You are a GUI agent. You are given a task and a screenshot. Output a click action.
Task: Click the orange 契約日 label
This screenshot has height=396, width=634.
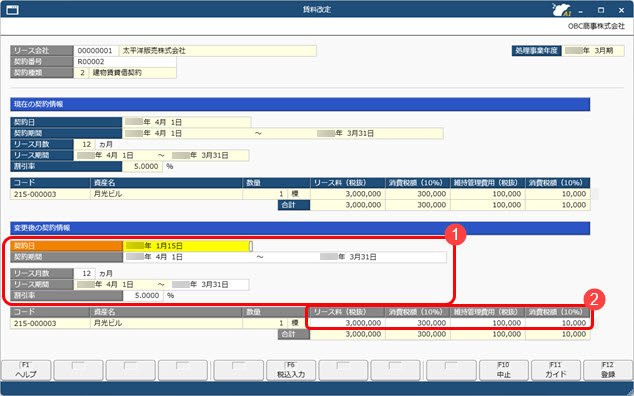(x=67, y=246)
